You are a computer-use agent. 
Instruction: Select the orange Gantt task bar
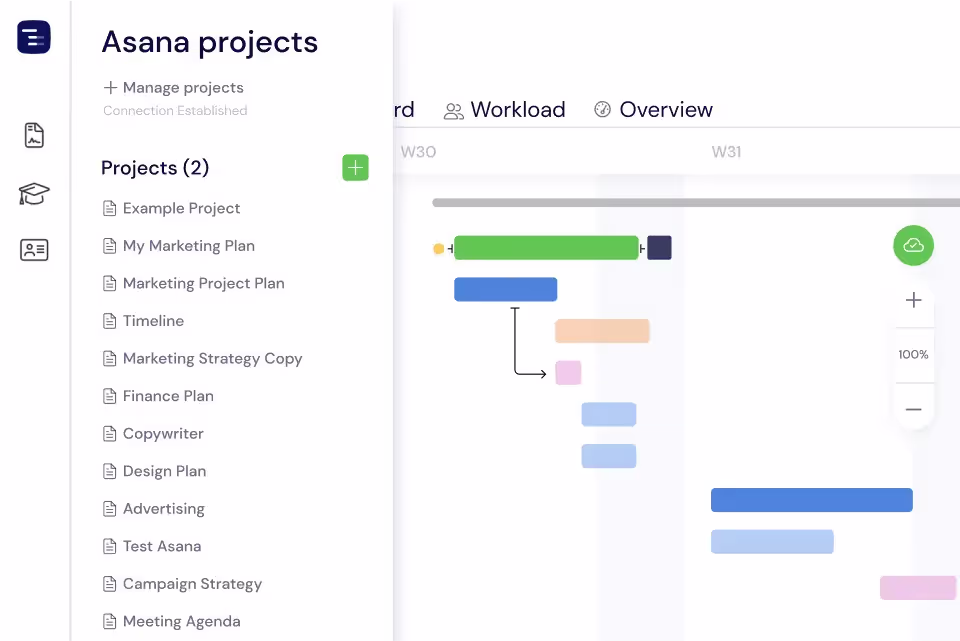pos(602,331)
